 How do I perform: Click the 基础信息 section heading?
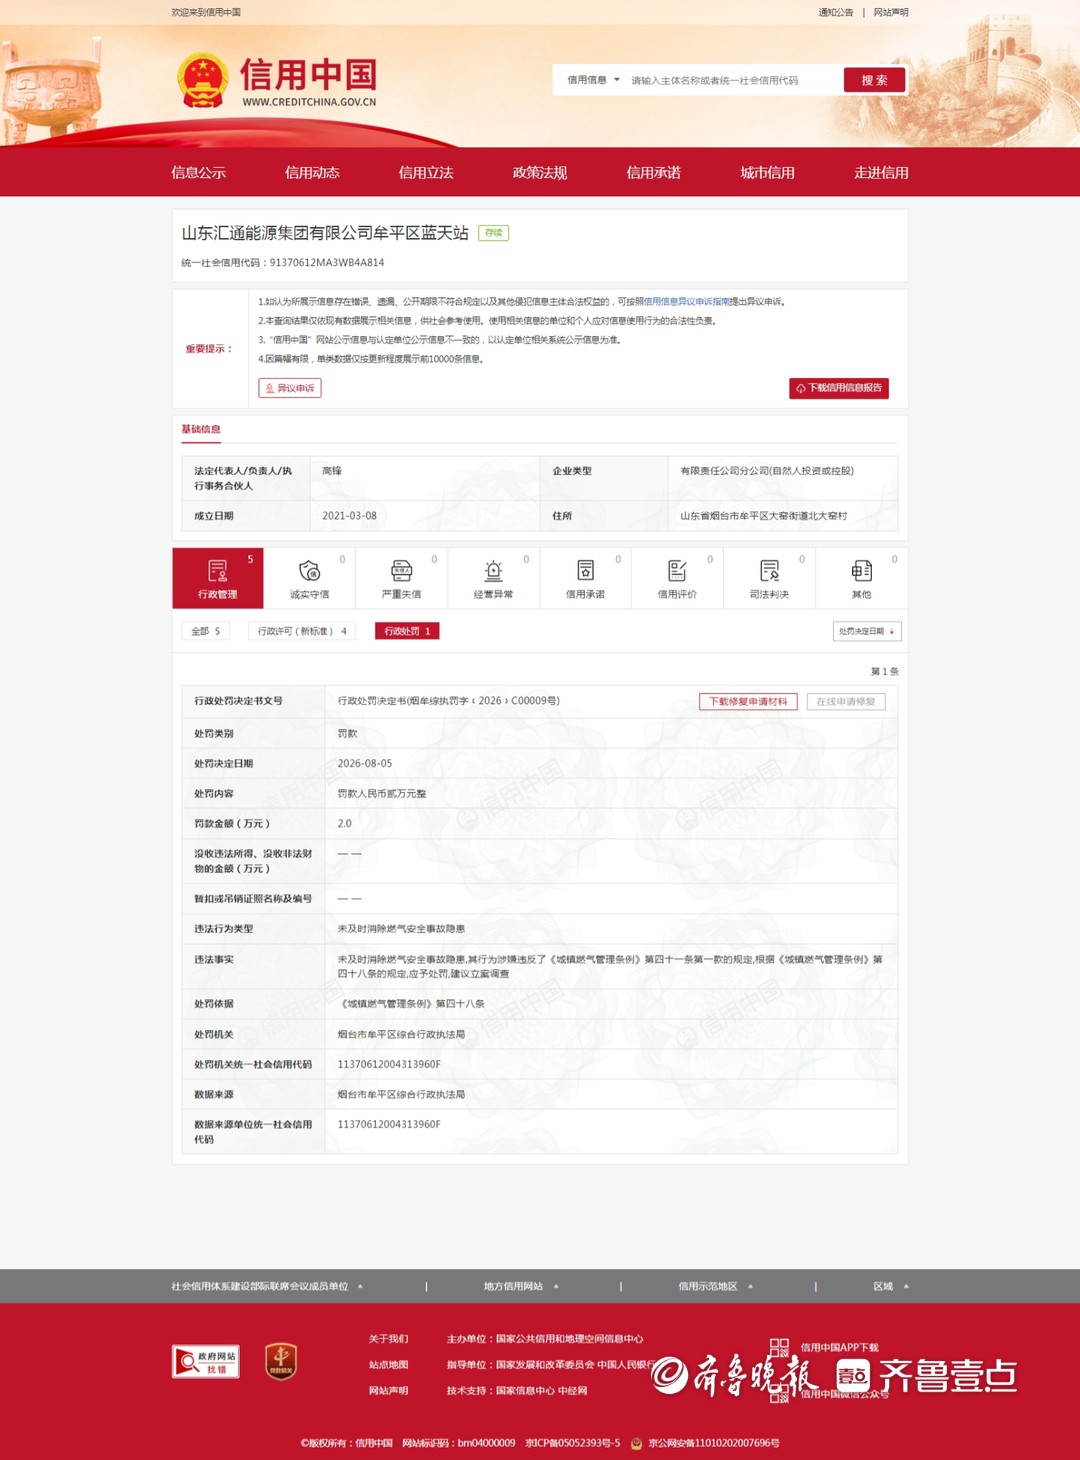(201, 429)
